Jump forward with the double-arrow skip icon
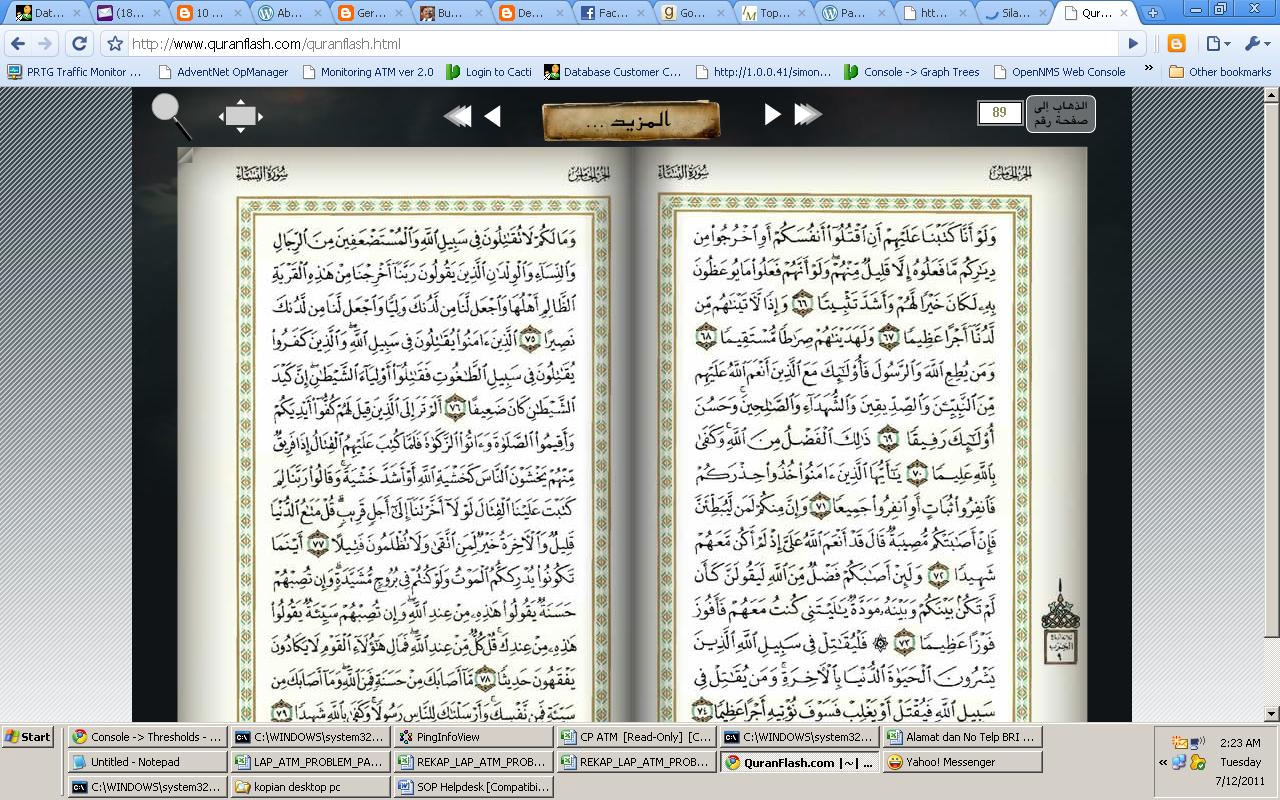This screenshot has height=800, width=1280. click(809, 114)
